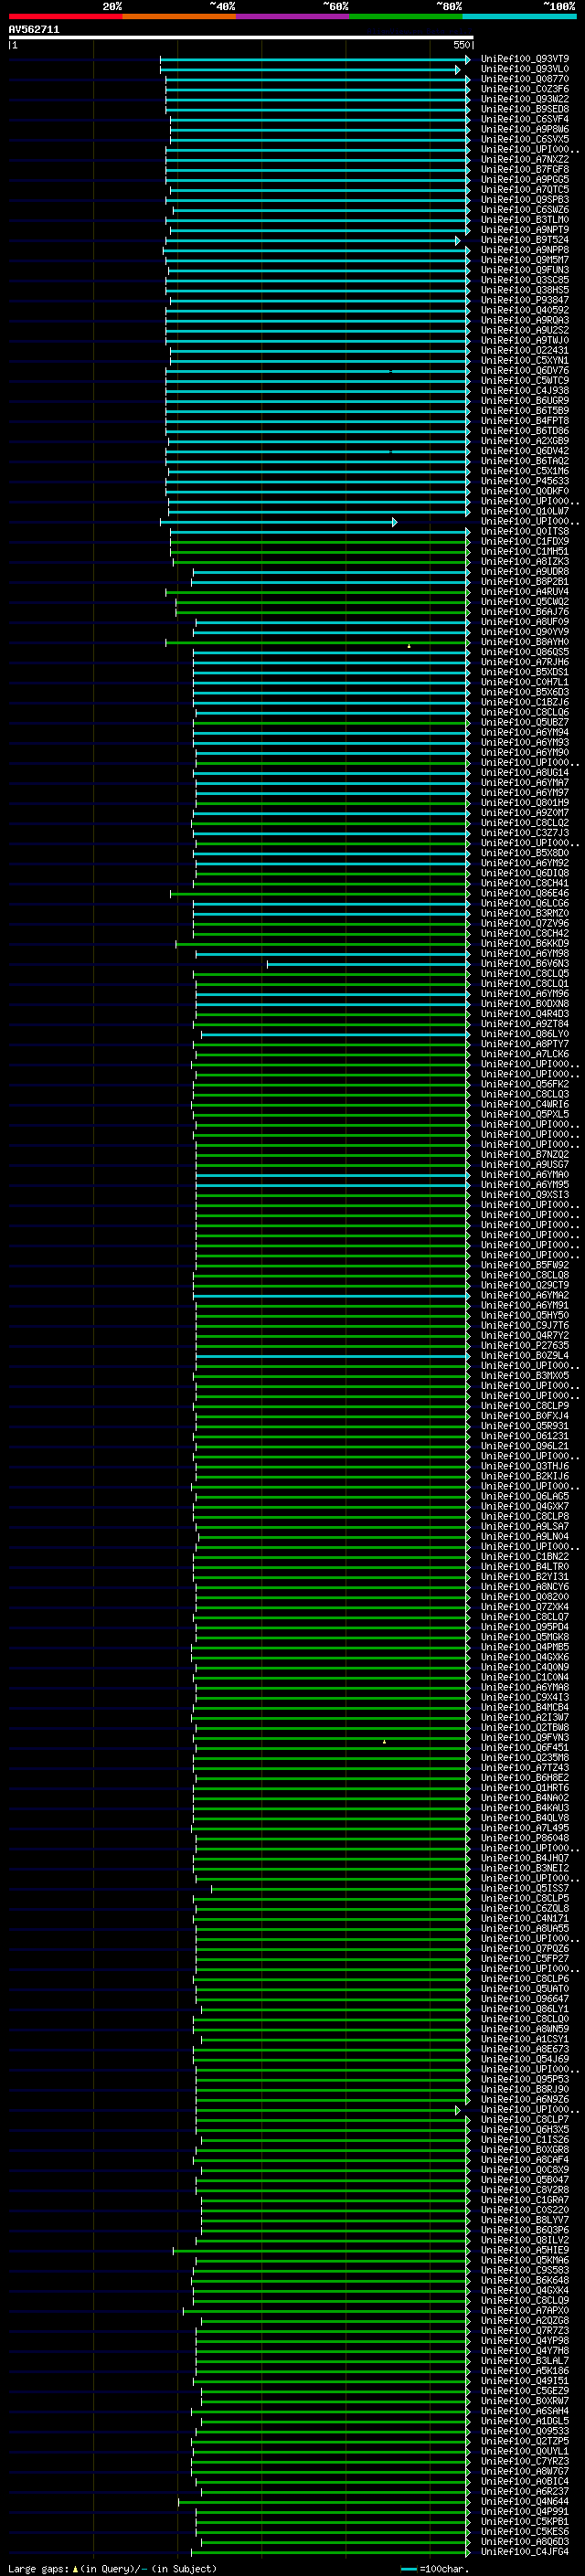Choose UniRef100_Q86E46 in the hit list
585x2576 pixels.
pyautogui.click(x=525, y=893)
